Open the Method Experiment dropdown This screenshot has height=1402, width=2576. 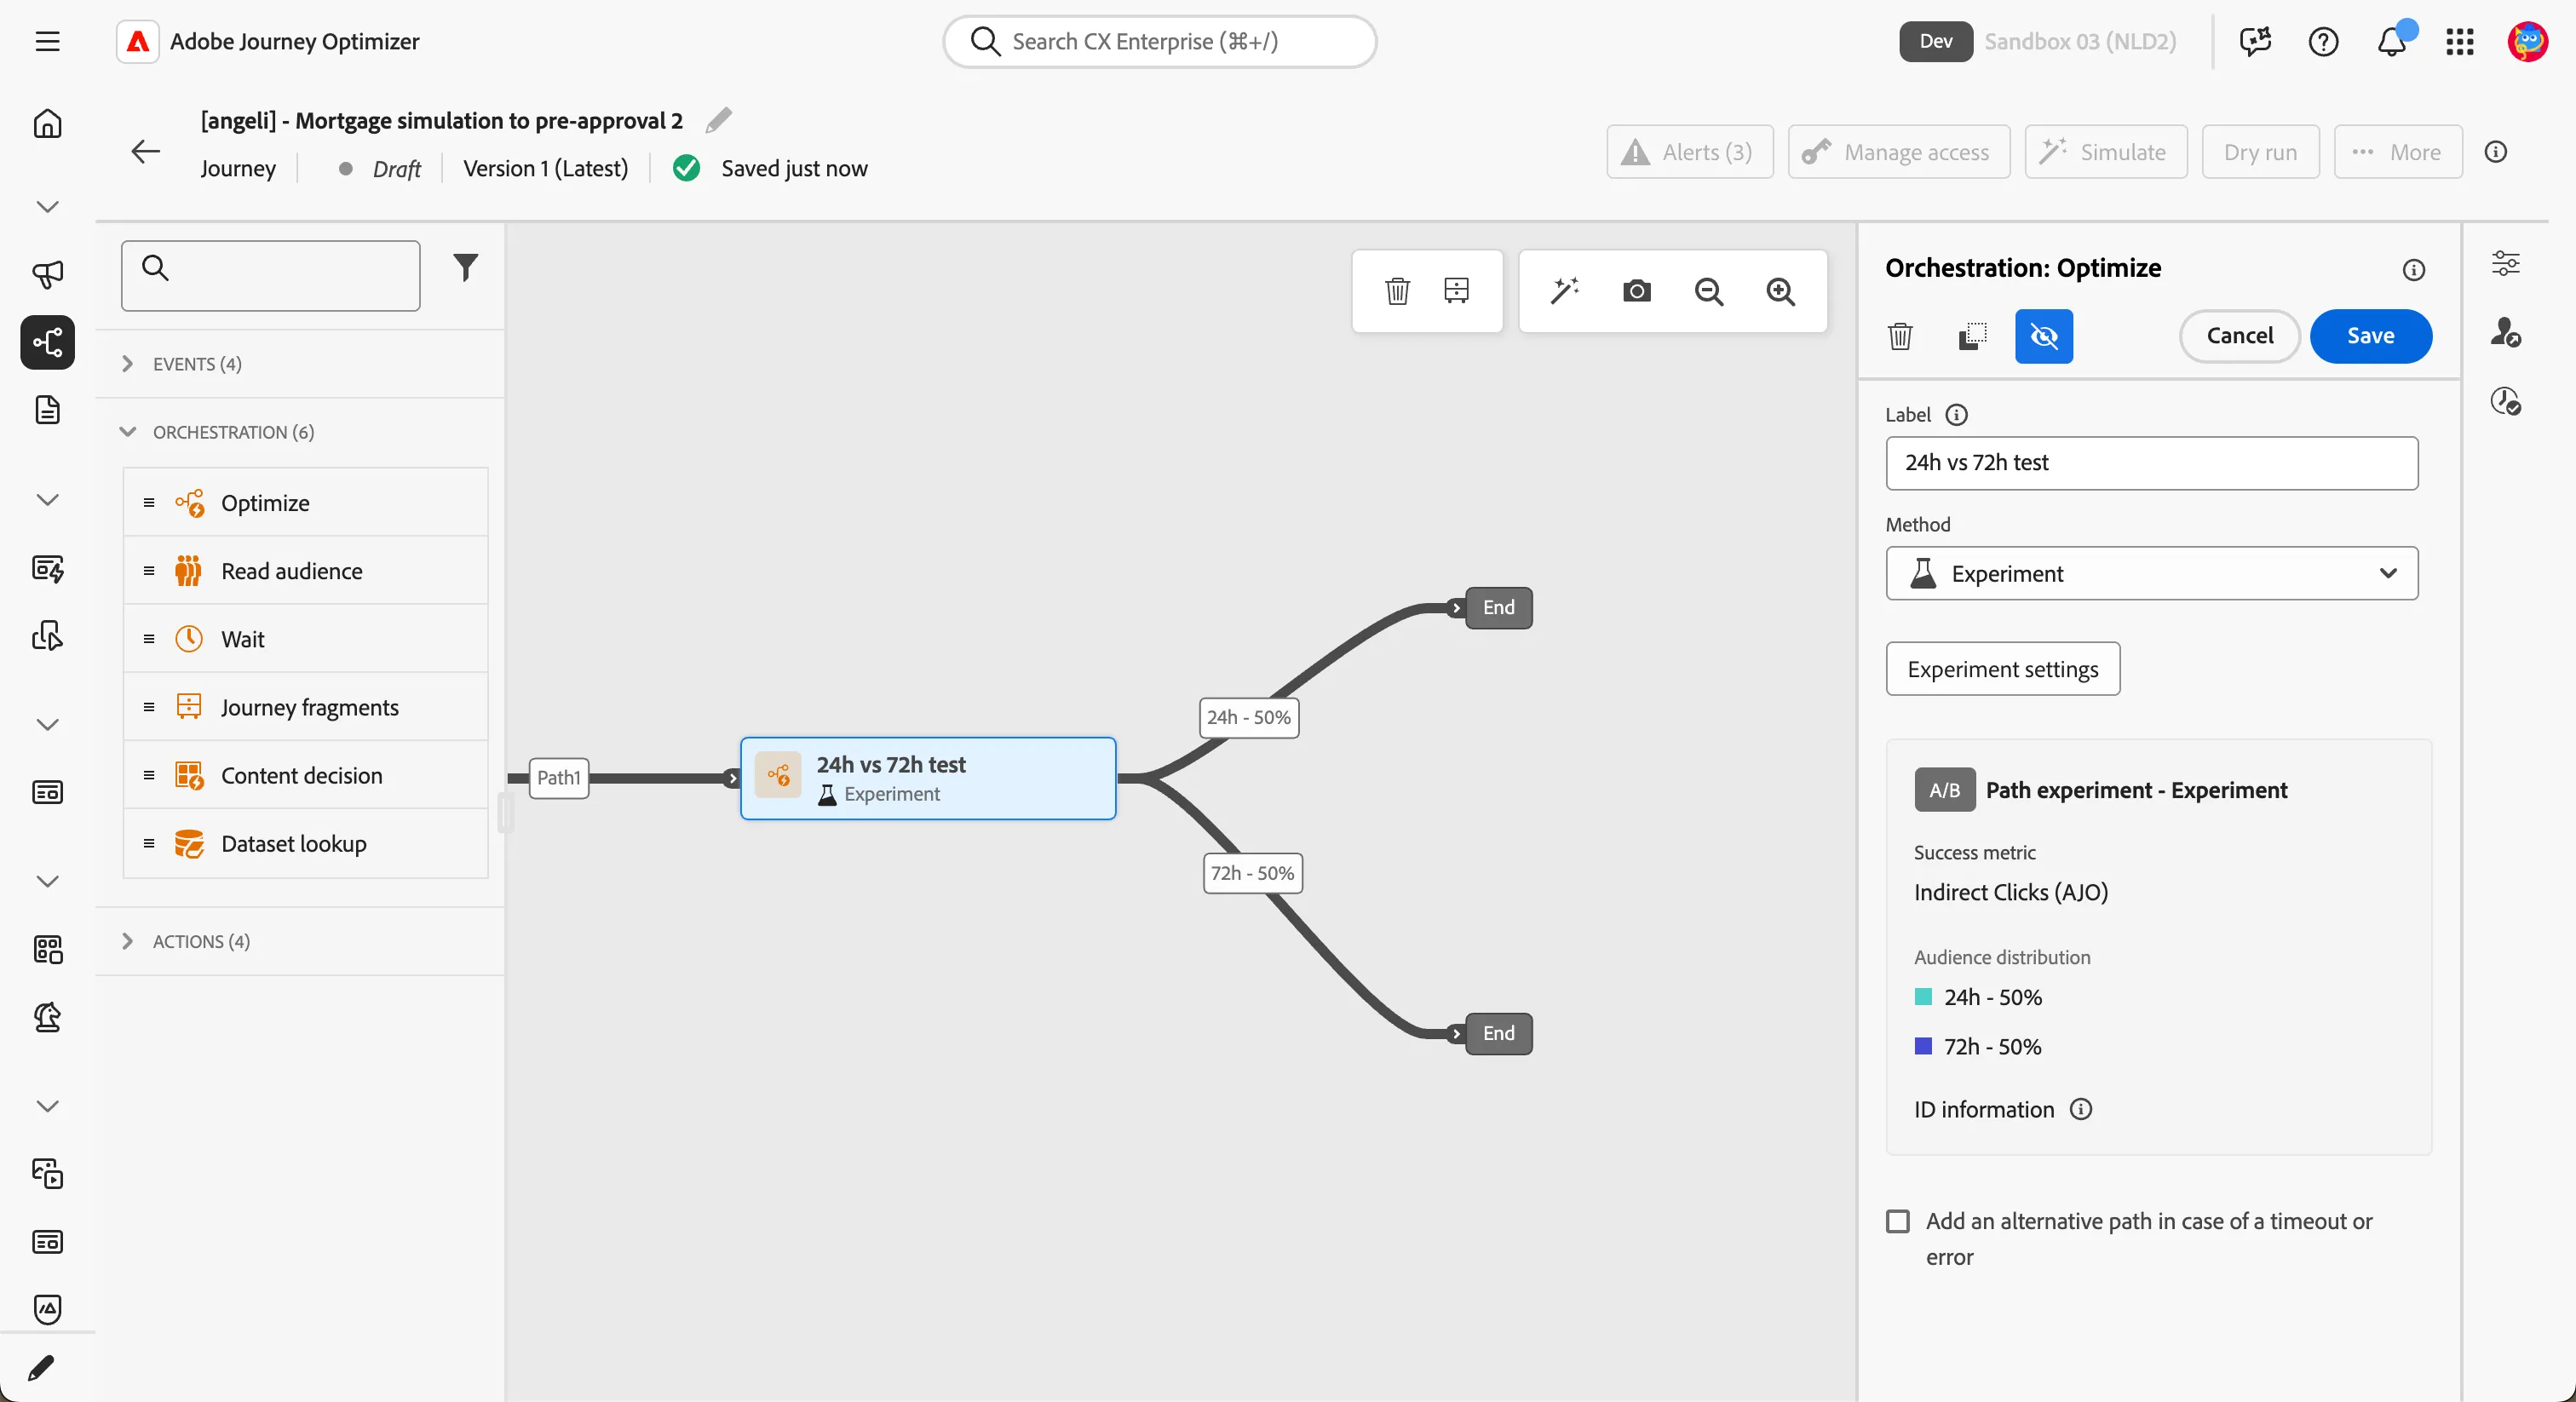[x=2152, y=573]
